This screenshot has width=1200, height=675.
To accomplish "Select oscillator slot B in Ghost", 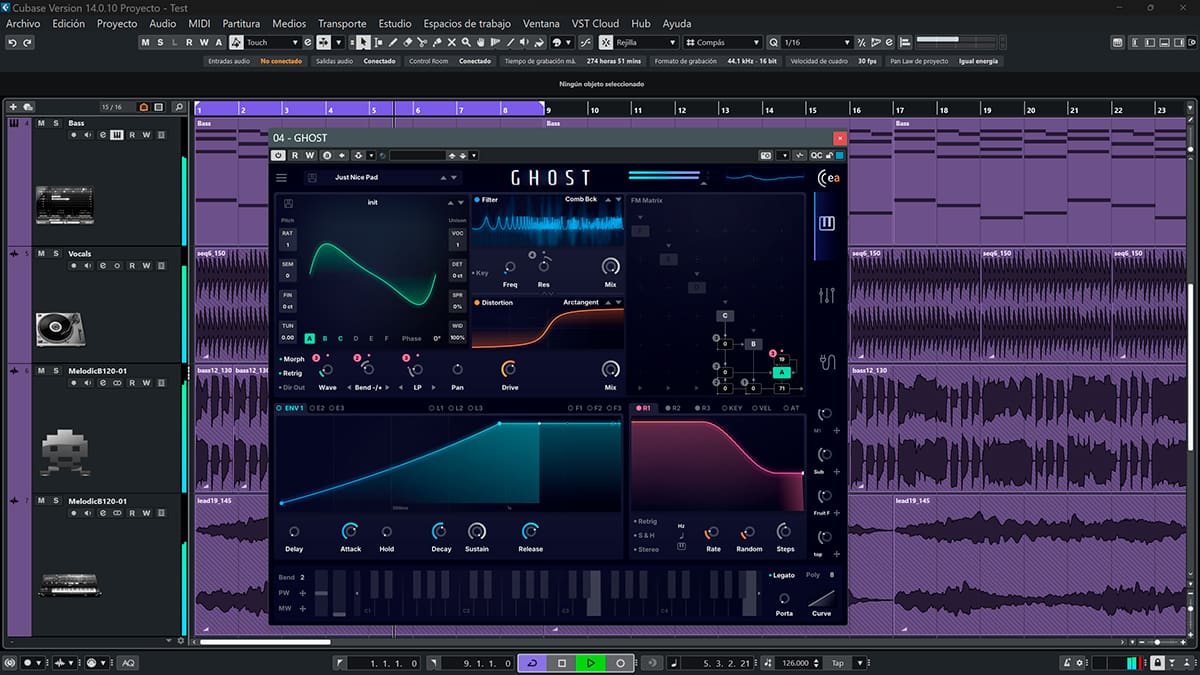I will click(325, 339).
